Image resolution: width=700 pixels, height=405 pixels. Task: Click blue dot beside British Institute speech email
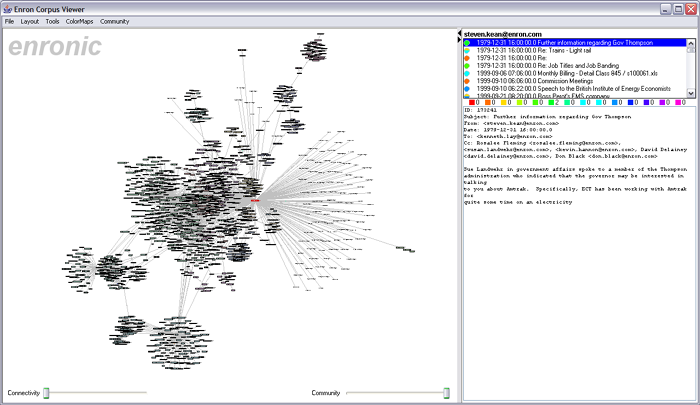467,88
